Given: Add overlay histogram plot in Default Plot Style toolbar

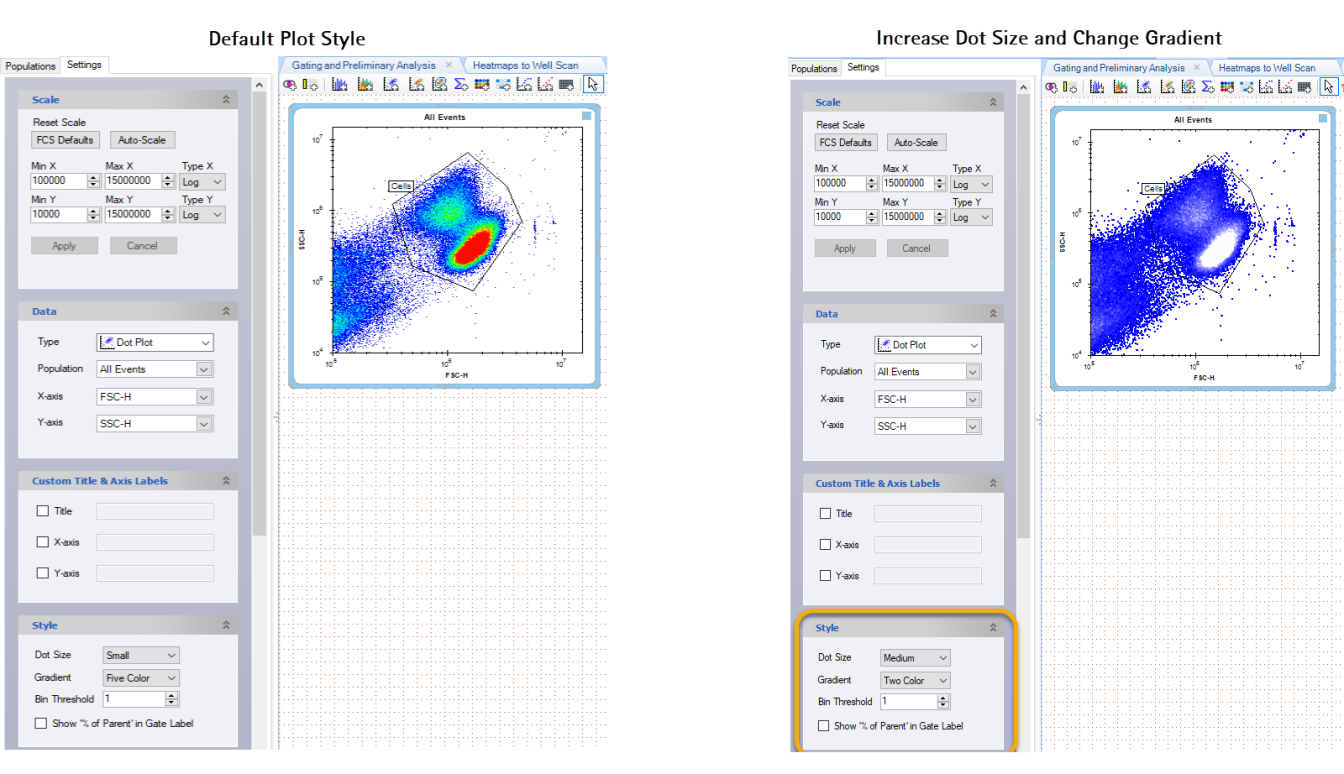Looking at the screenshot, I should tap(365, 85).
